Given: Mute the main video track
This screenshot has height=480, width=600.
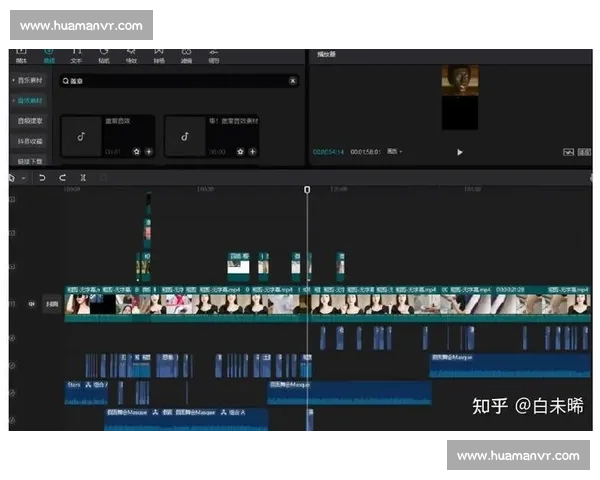Looking at the screenshot, I should tap(31, 303).
